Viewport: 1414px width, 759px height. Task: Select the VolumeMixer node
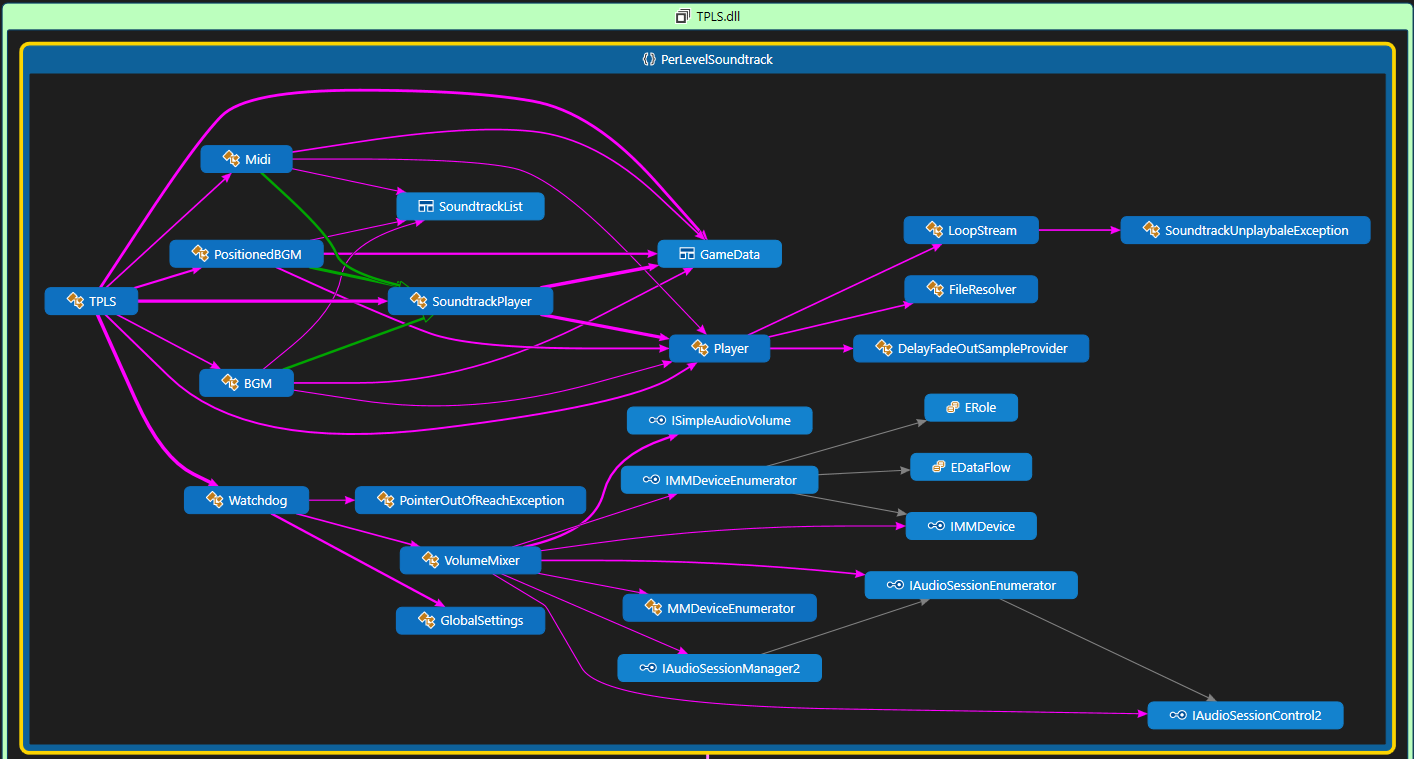(x=471, y=561)
